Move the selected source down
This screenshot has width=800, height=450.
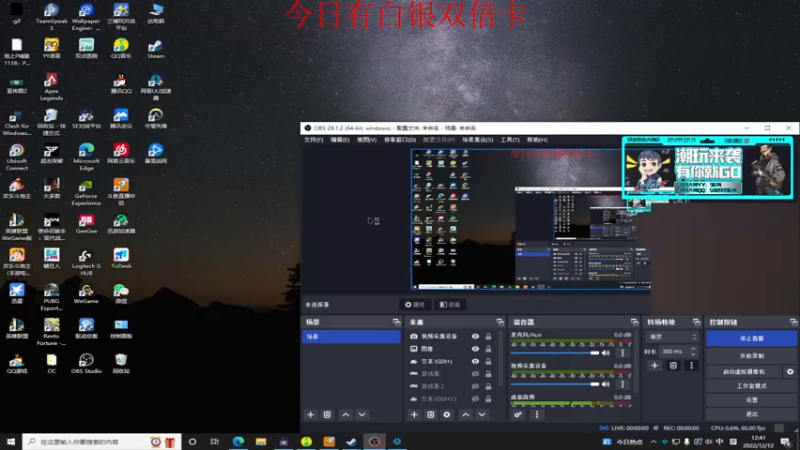click(x=482, y=415)
